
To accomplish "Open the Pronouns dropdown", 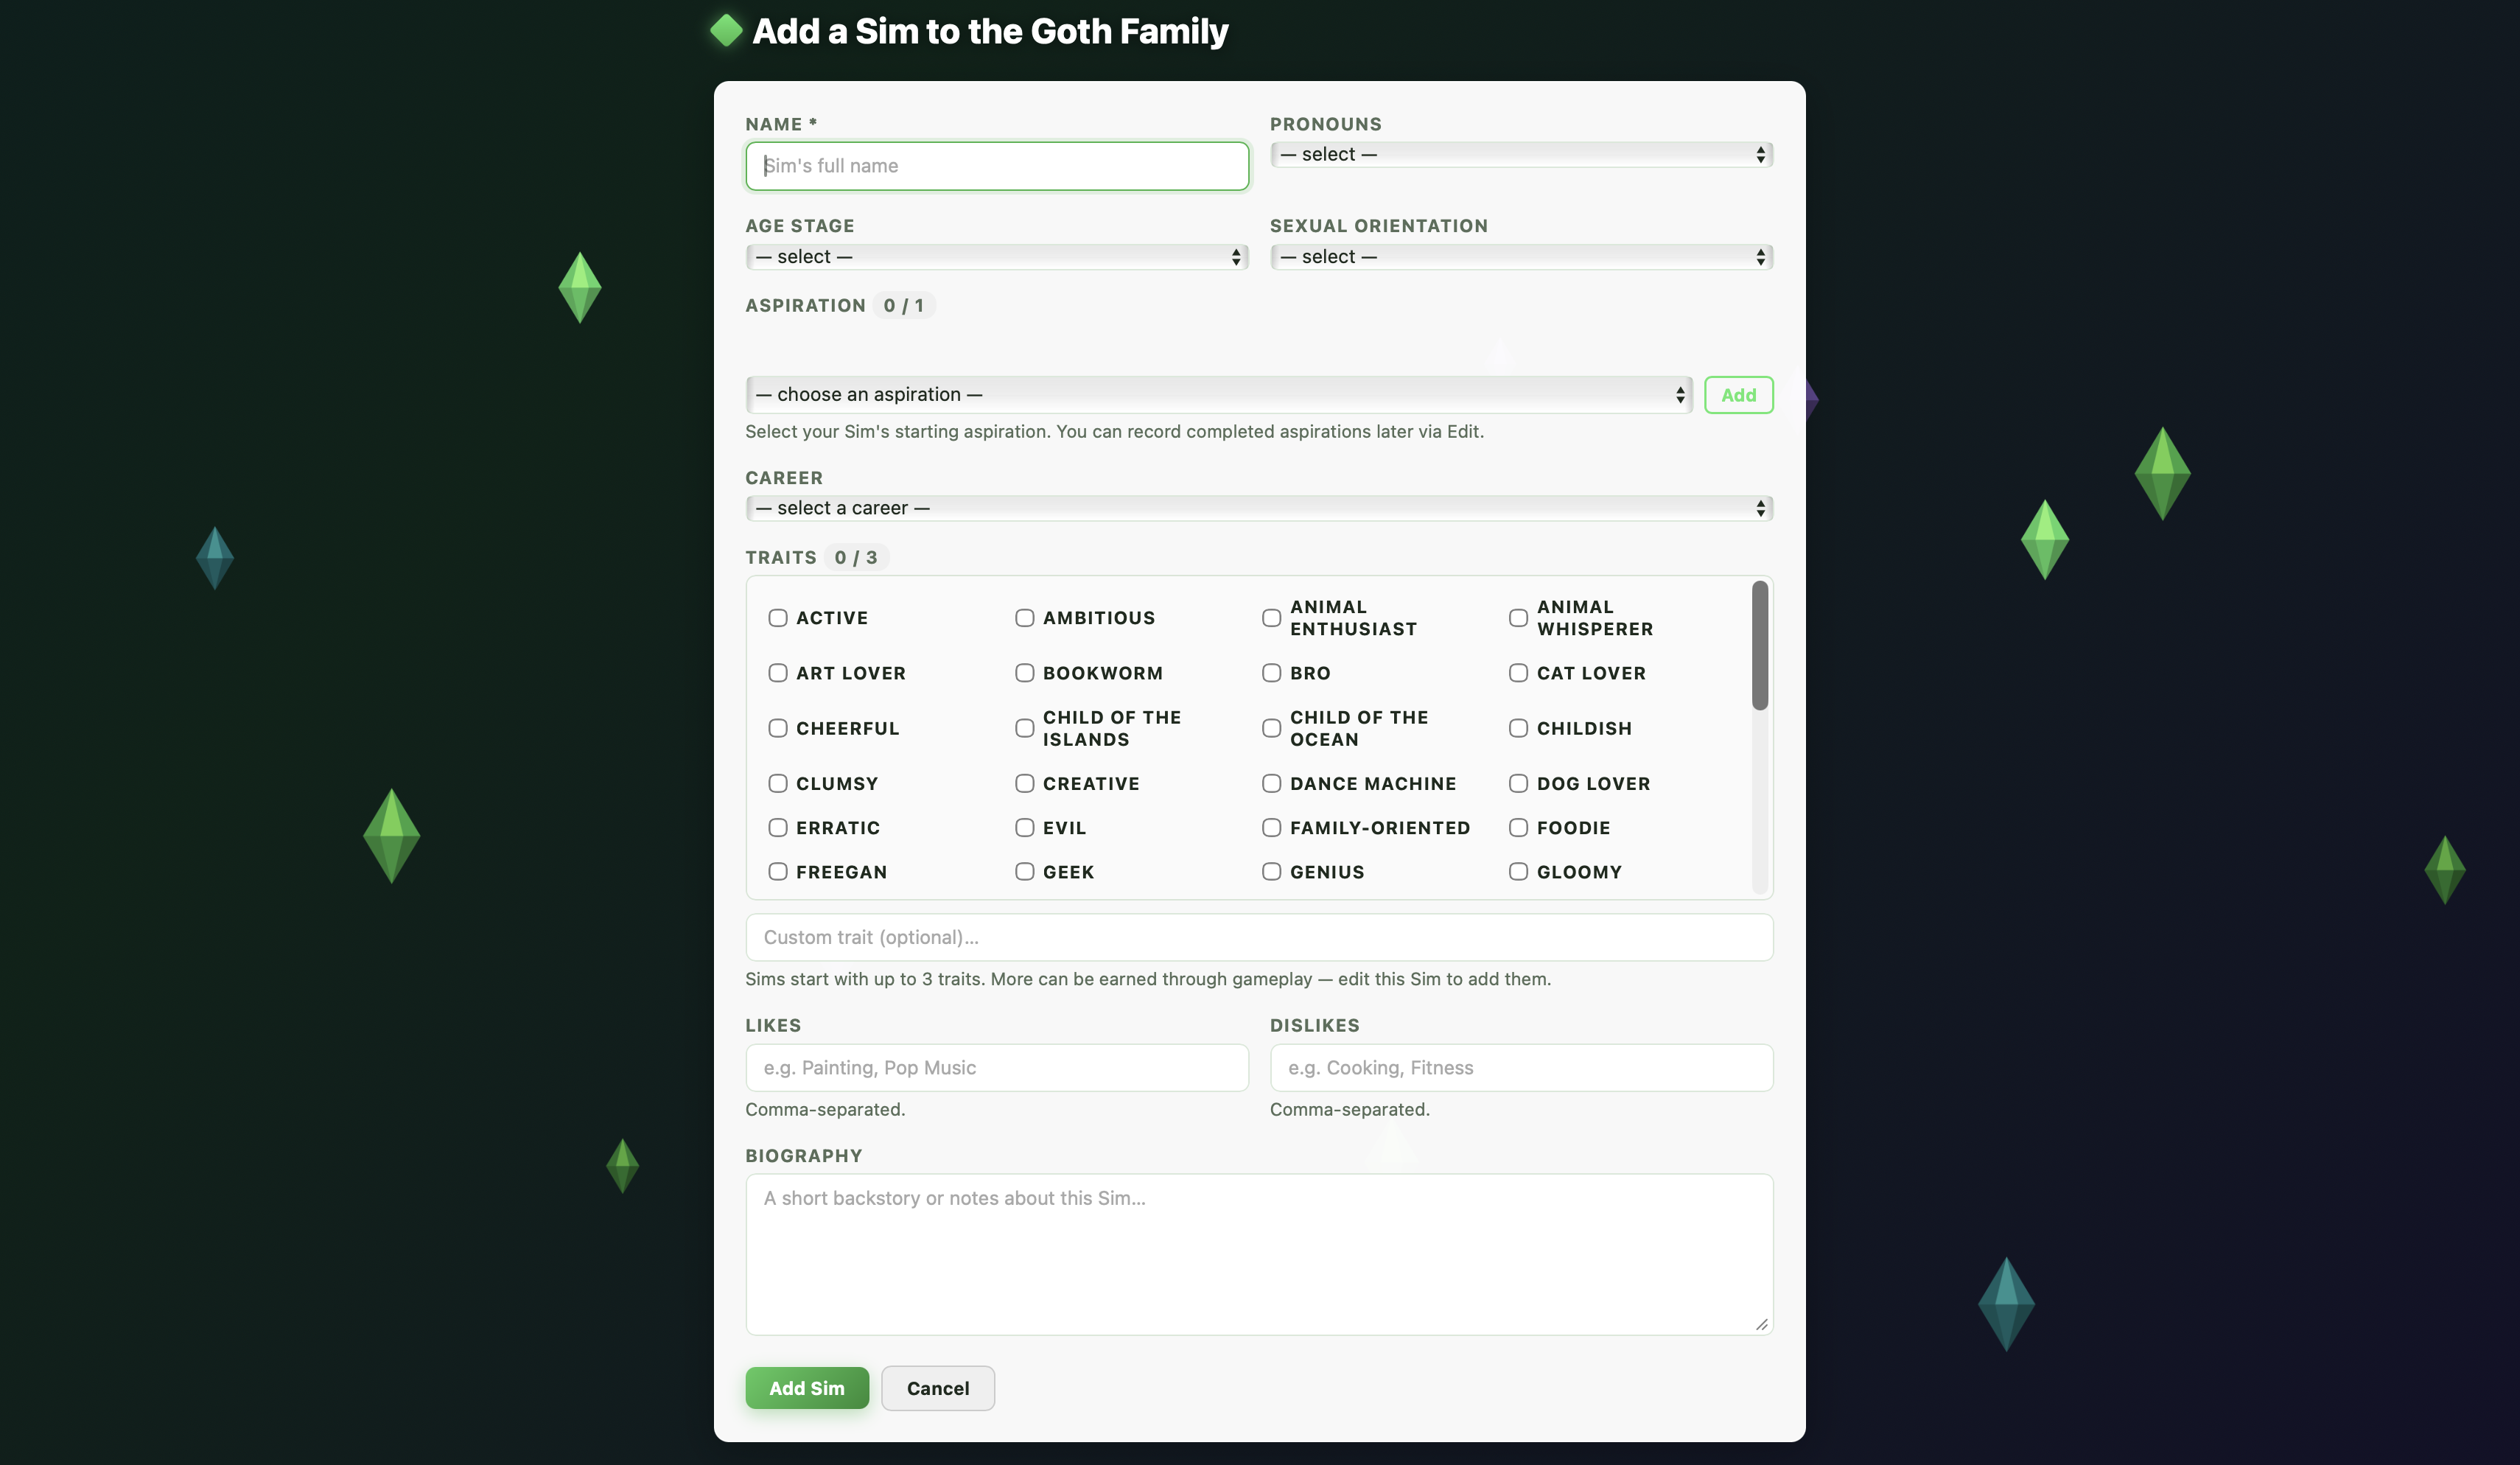I will [1521, 155].
